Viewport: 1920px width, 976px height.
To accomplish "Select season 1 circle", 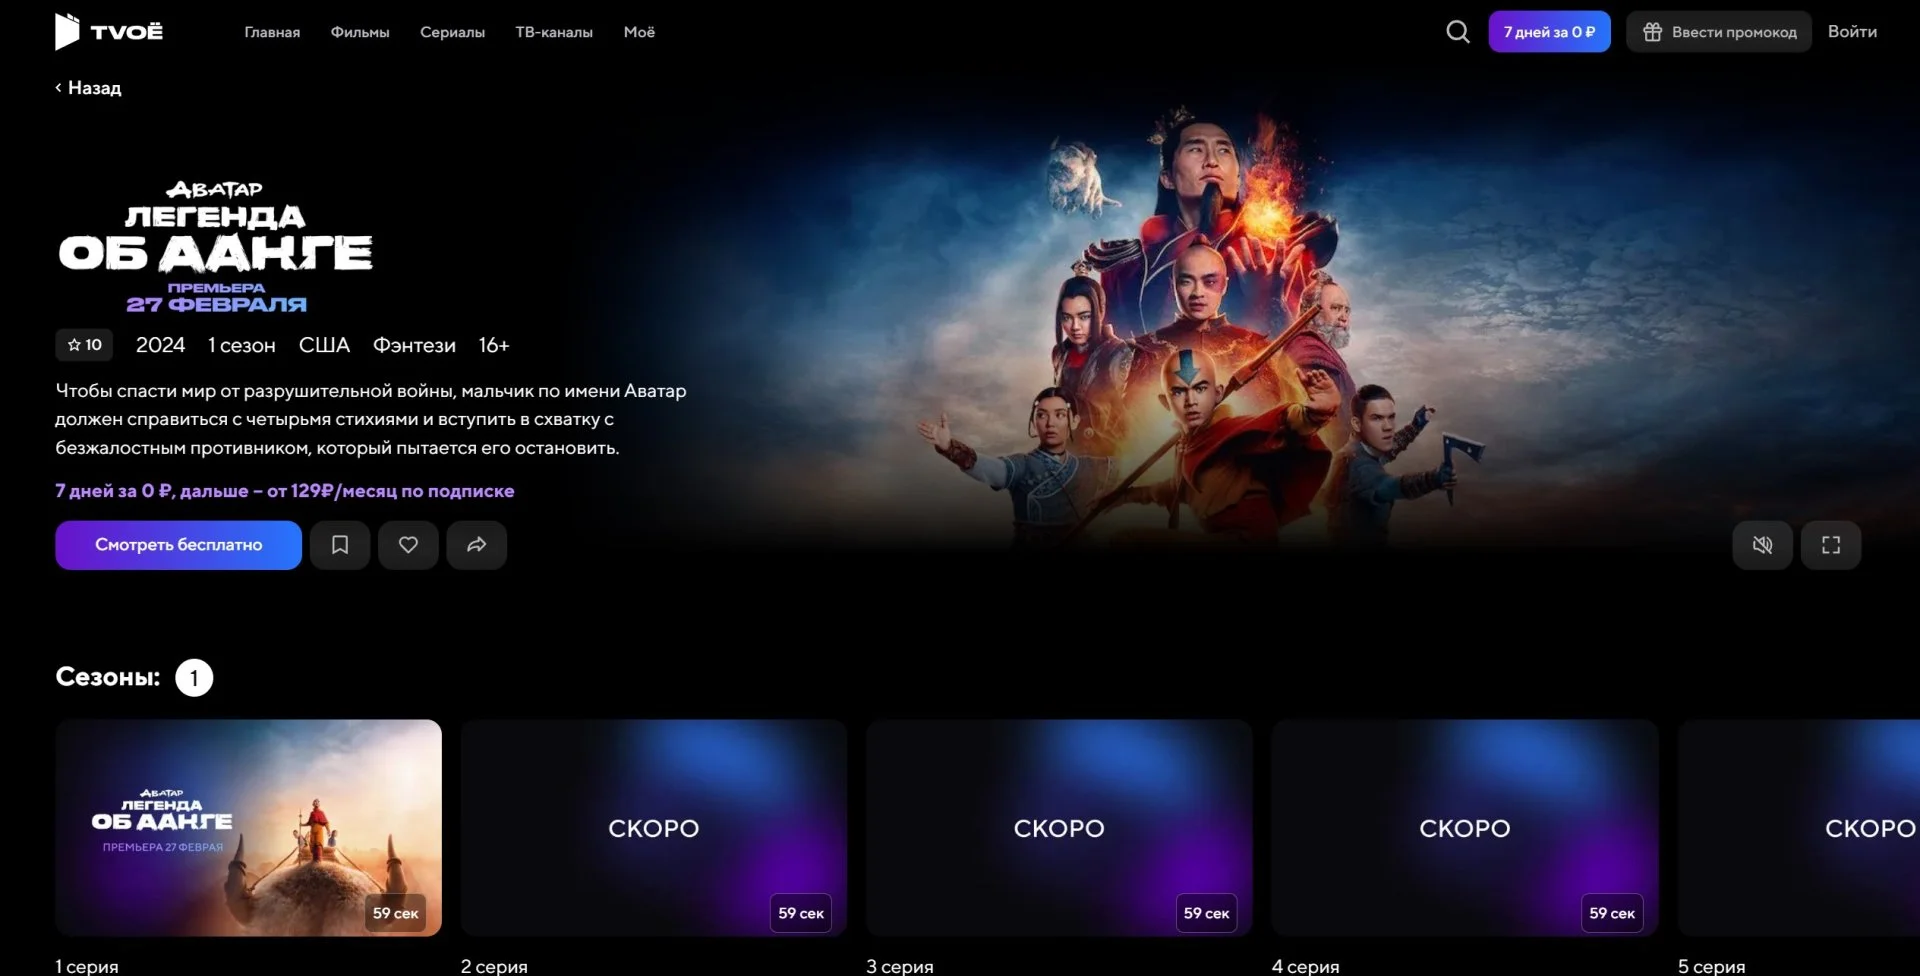I will (194, 678).
